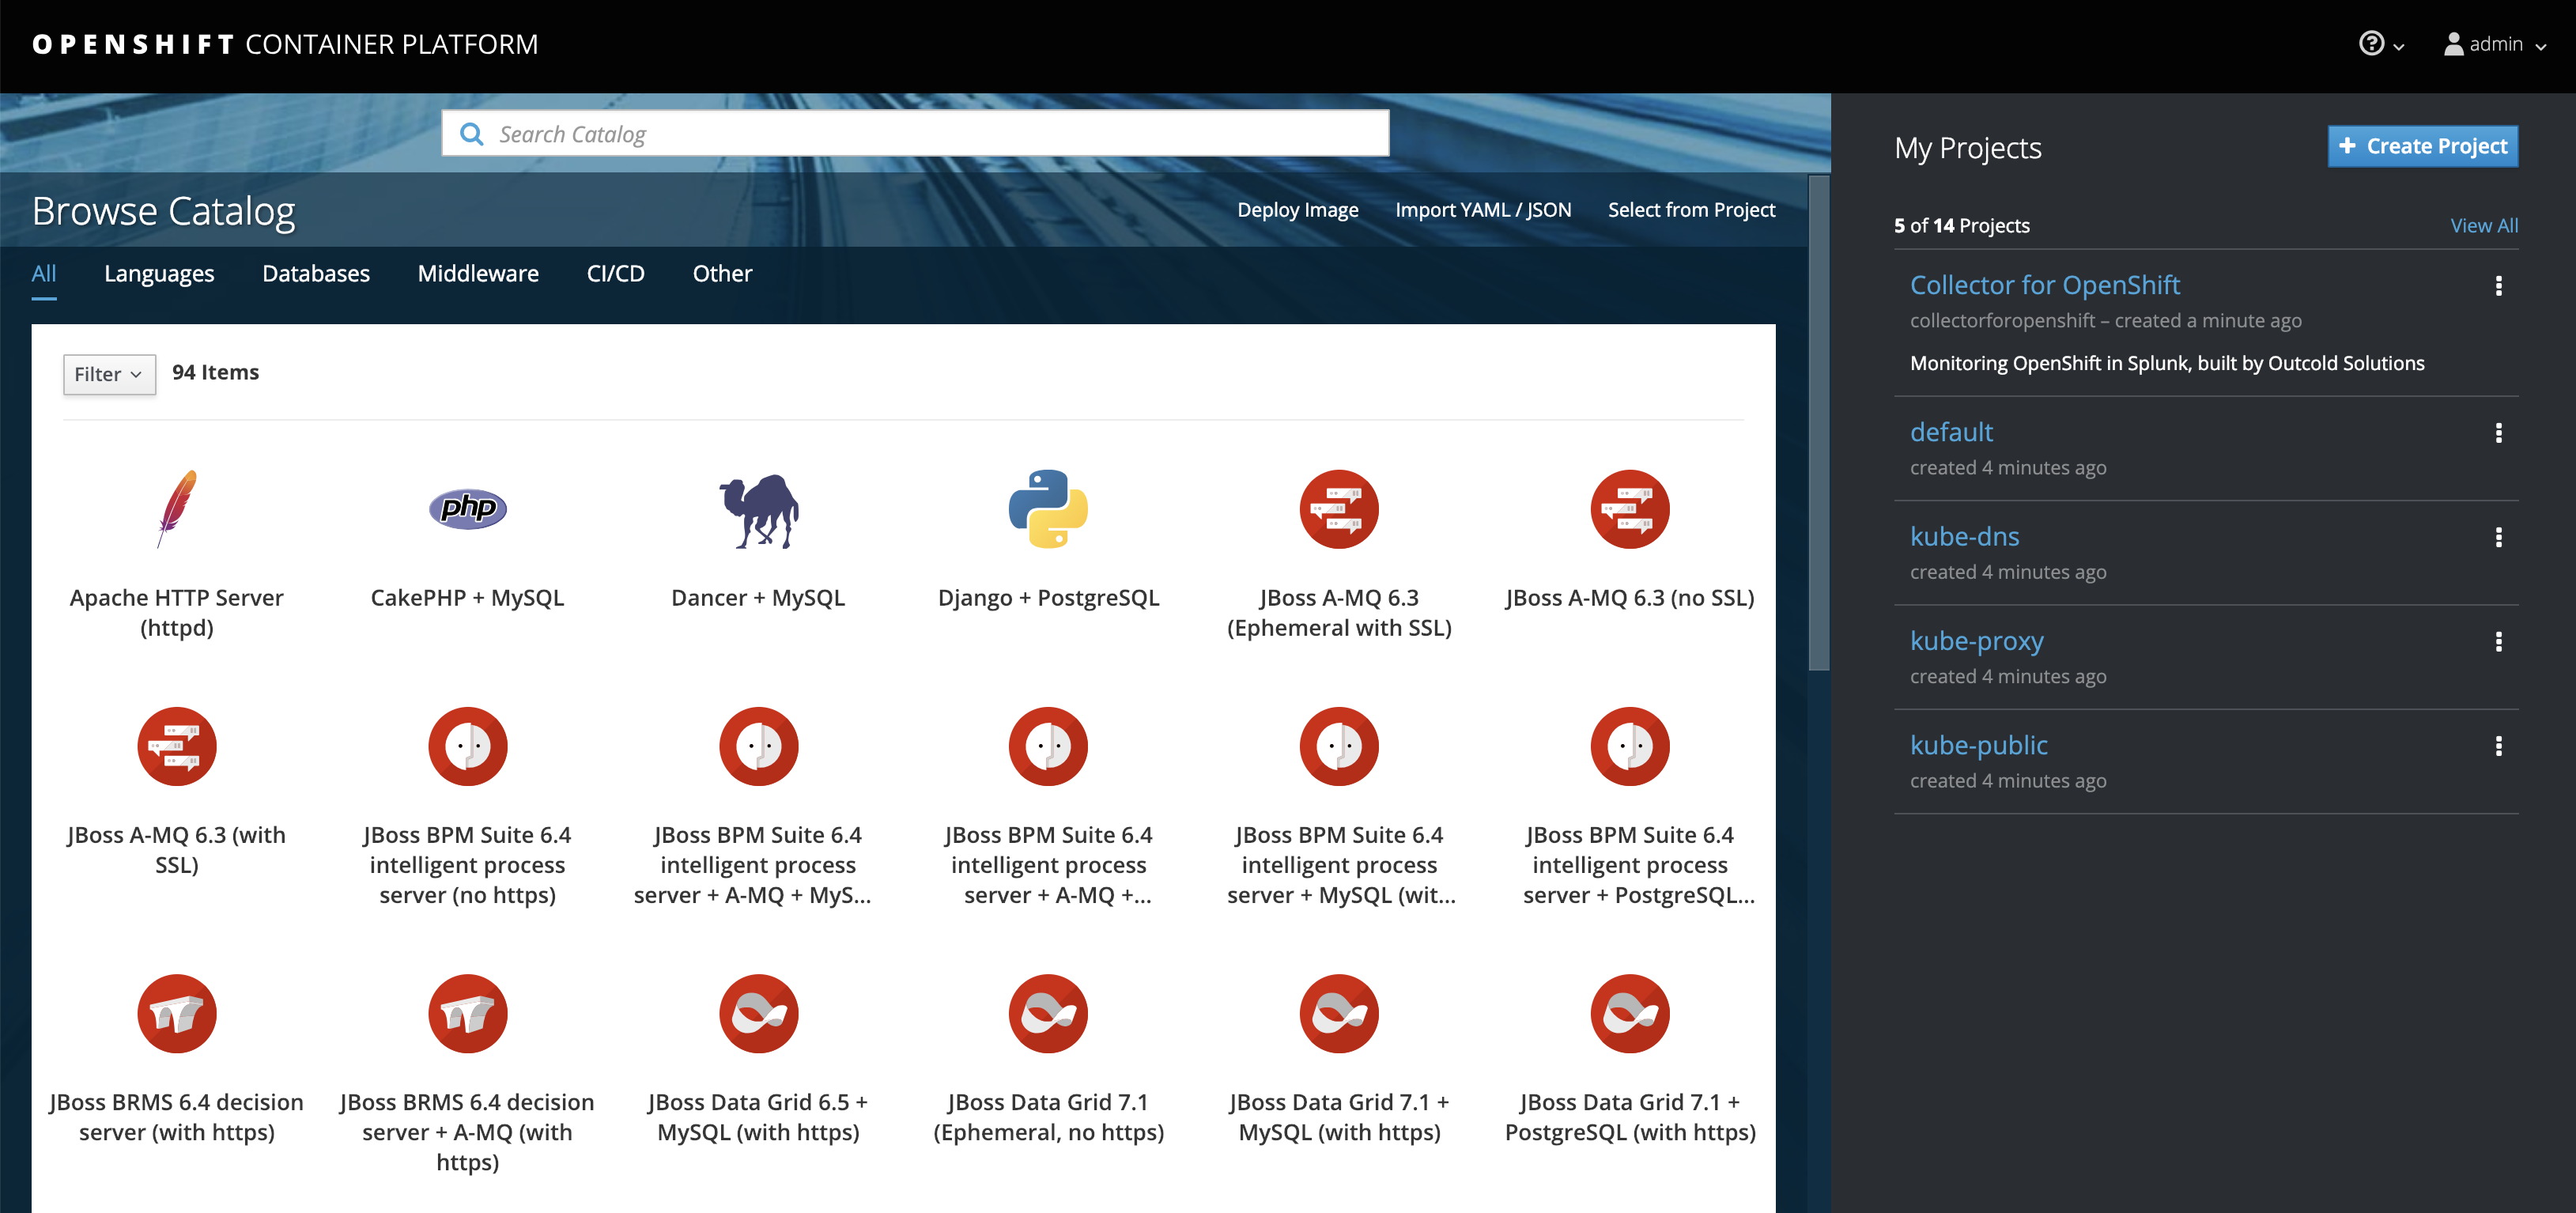Image resolution: width=2576 pixels, height=1213 pixels.
Task: Select JBoss A-MQ 6.3 (no SSL) icon
Action: pos(1629,509)
